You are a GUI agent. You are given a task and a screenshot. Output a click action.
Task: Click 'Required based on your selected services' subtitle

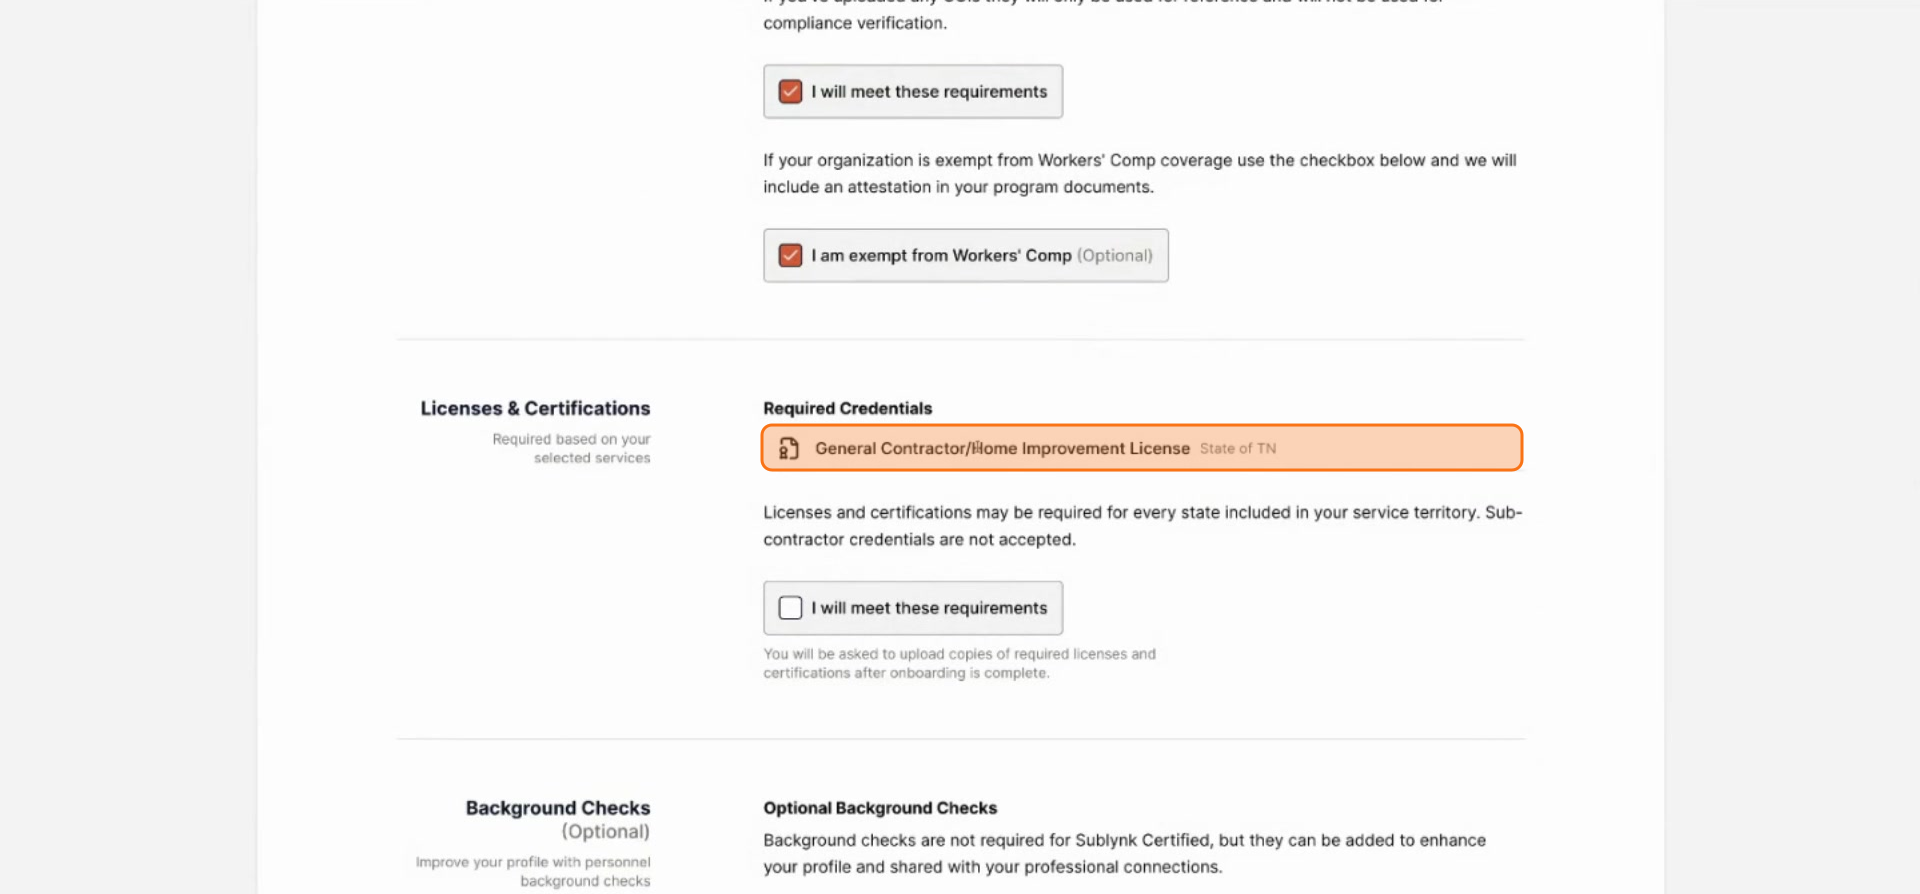(x=571, y=448)
